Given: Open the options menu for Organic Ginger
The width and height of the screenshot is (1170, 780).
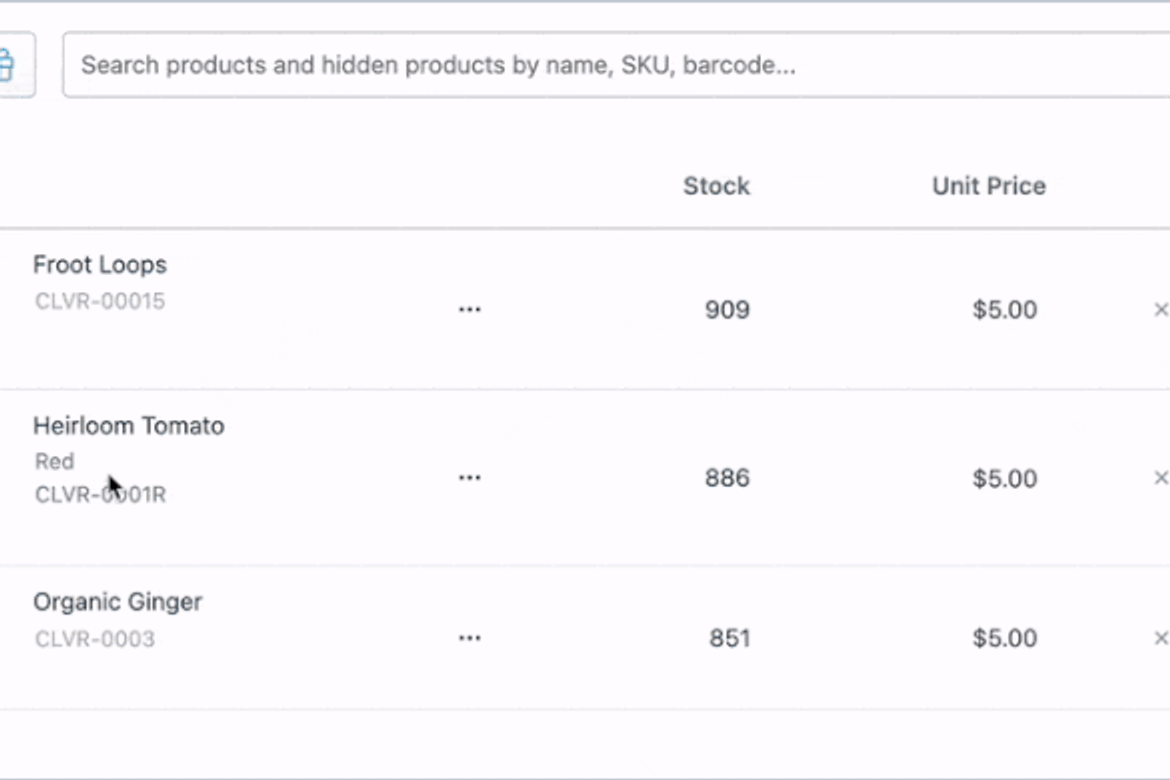Looking at the screenshot, I should (x=469, y=637).
